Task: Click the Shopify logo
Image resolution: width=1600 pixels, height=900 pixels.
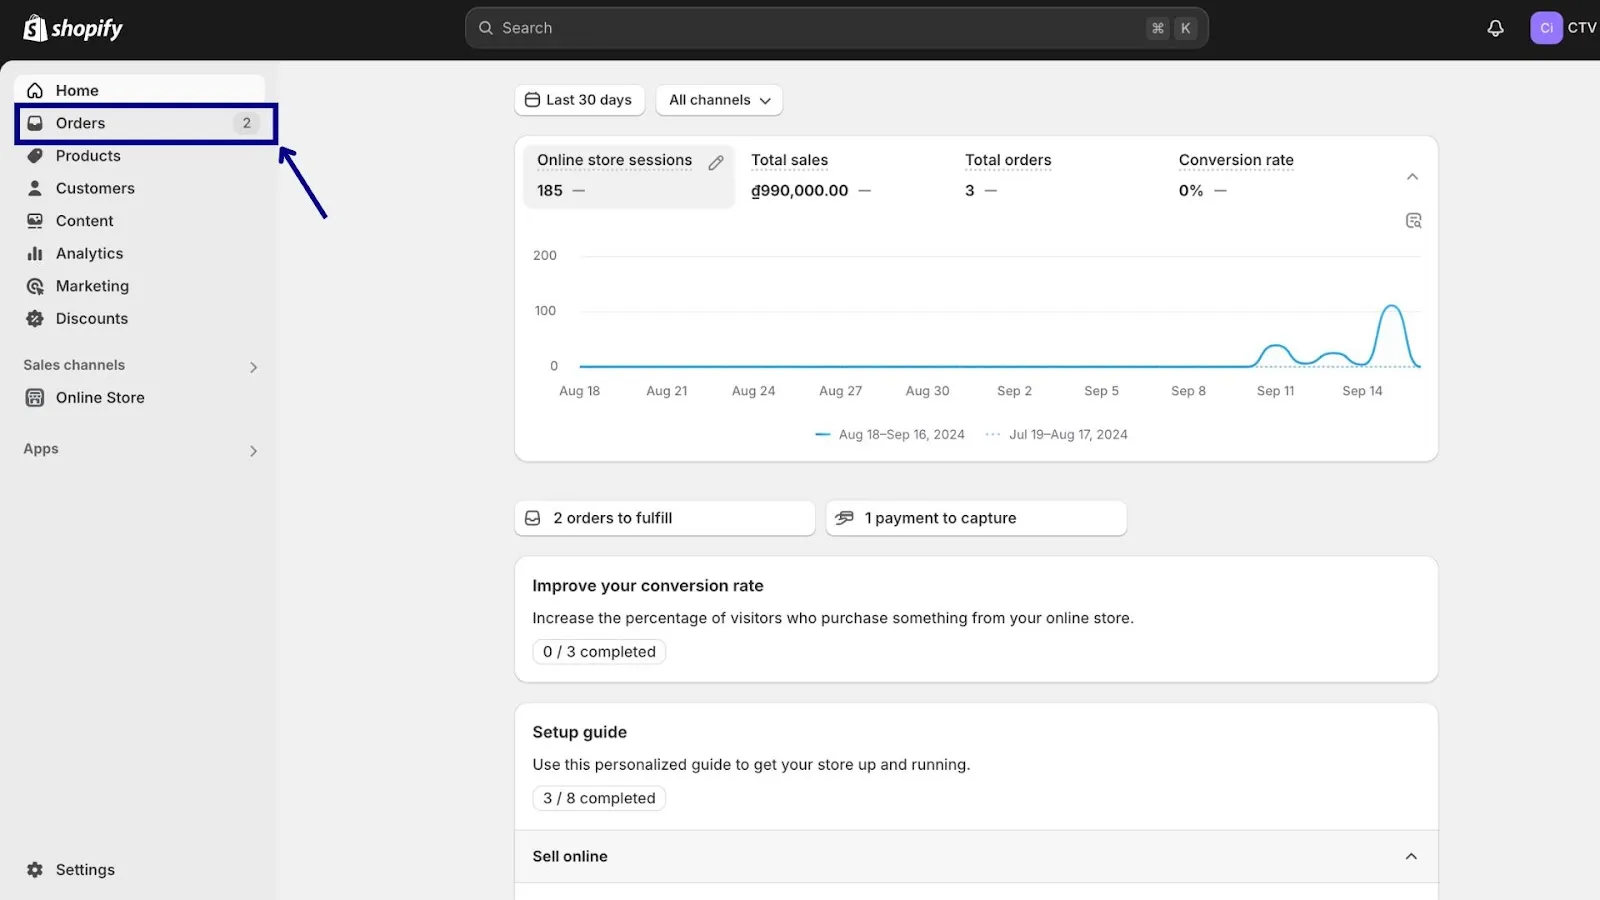Action: tap(73, 28)
